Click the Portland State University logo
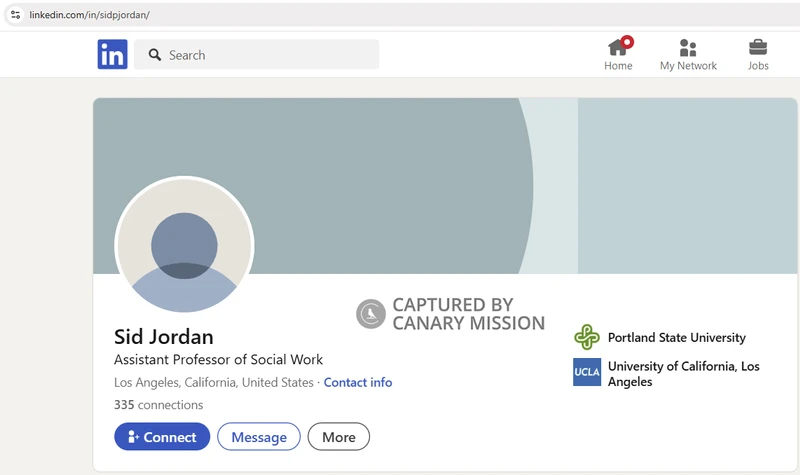 click(x=587, y=337)
